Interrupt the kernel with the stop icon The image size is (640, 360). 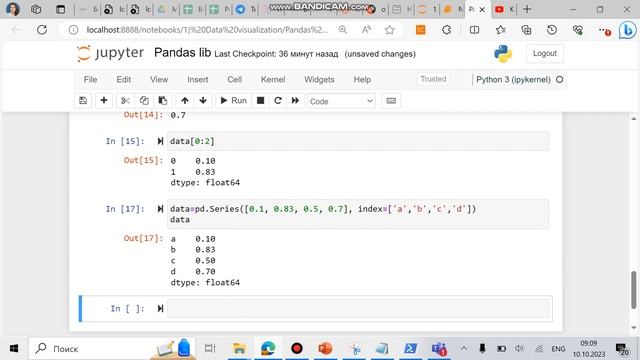click(x=260, y=101)
